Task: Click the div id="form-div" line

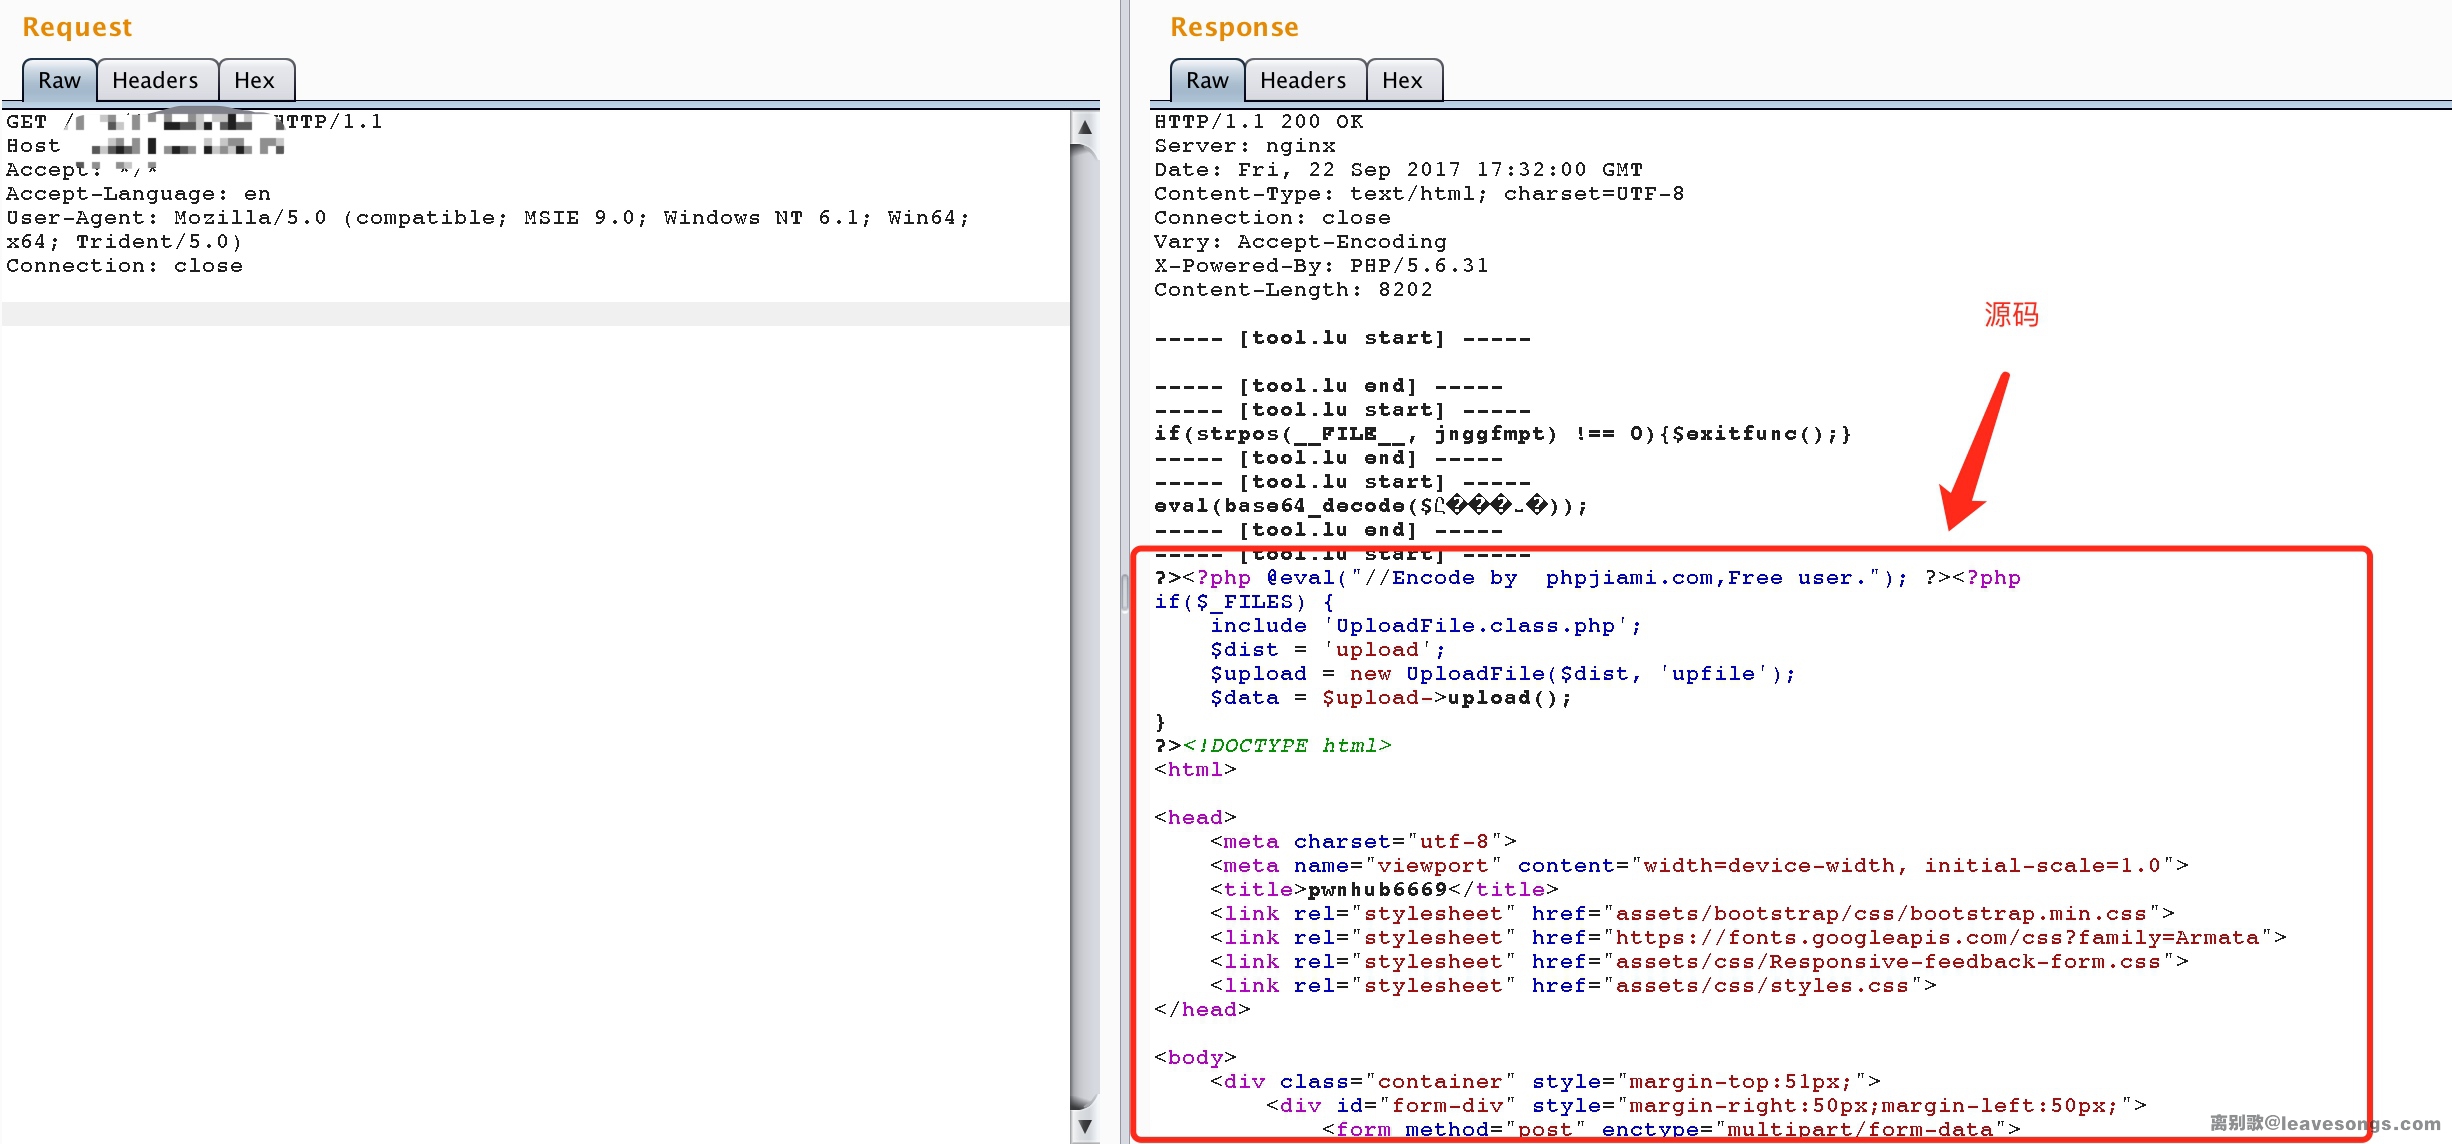Action: click(x=1706, y=1106)
